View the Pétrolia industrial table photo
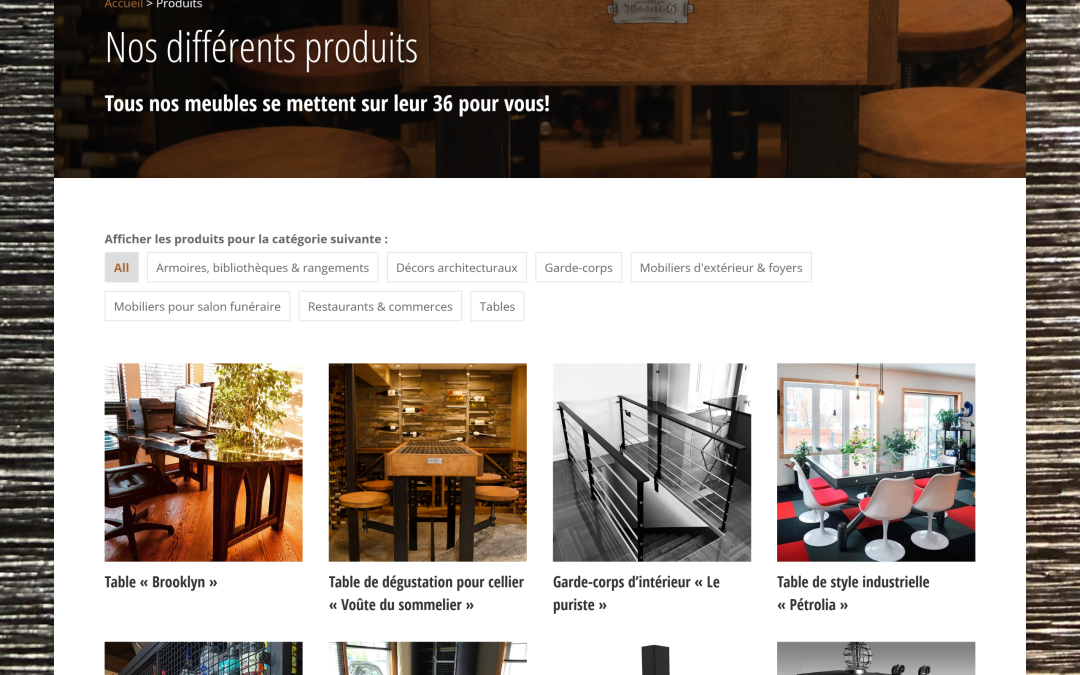 click(x=876, y=462)
